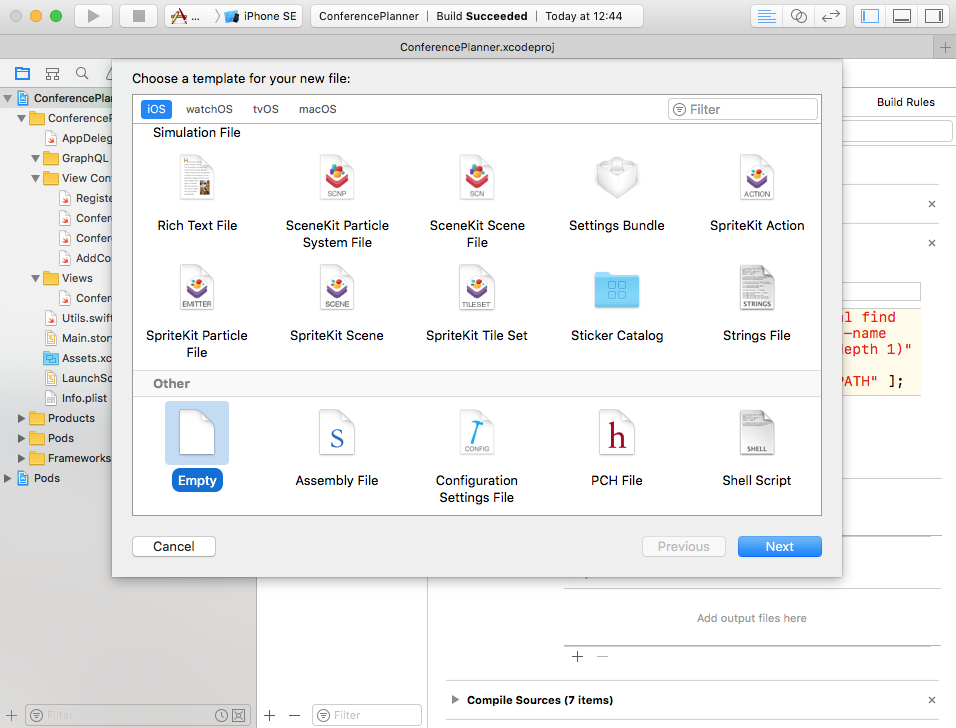
Task: Expand the Compile Sources build phase
Action: pyautogui.click(x=455, y=699)
